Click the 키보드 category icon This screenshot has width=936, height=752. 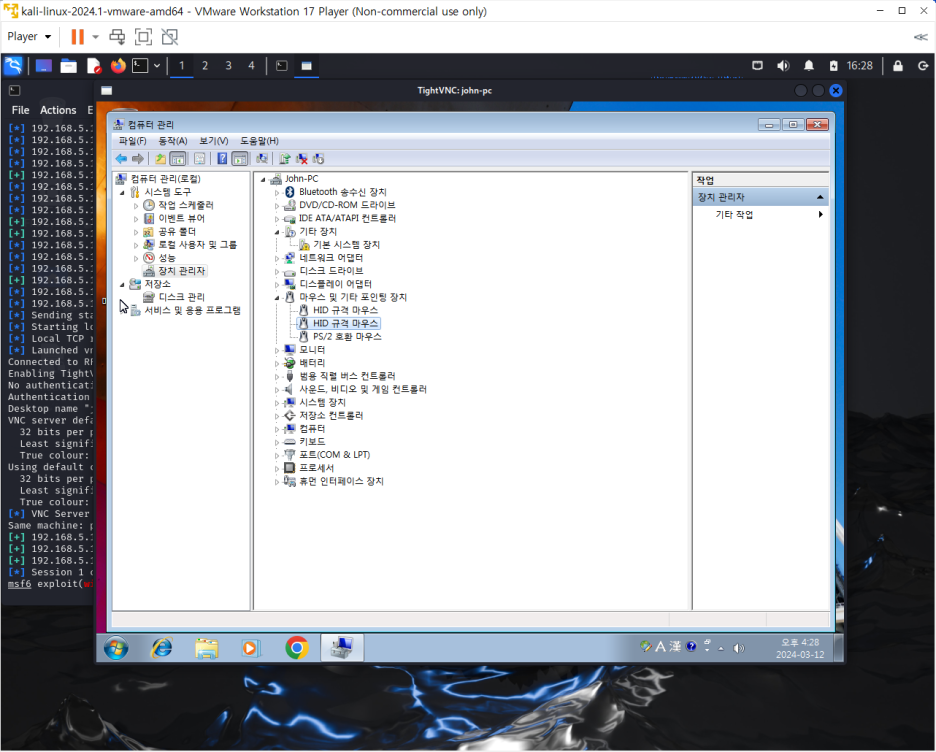pos(290,441)
